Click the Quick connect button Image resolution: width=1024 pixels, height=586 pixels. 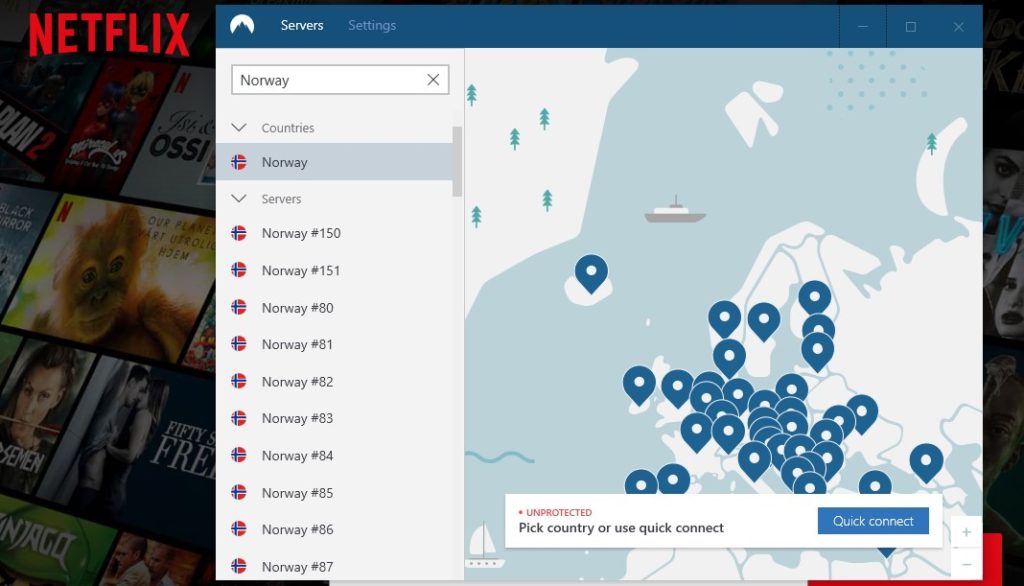pos(873,521)
